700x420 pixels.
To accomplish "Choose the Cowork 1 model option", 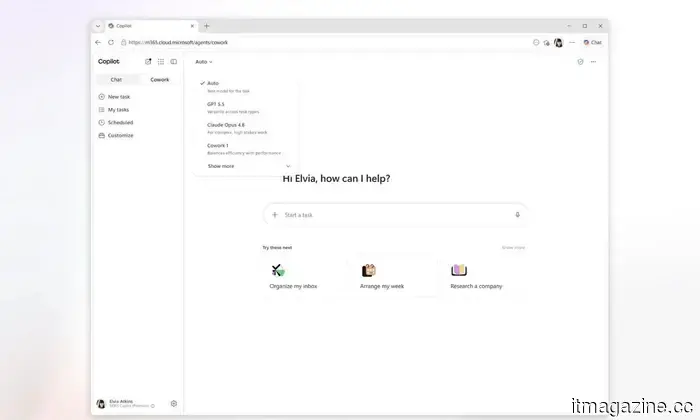I will coord(246,149).
